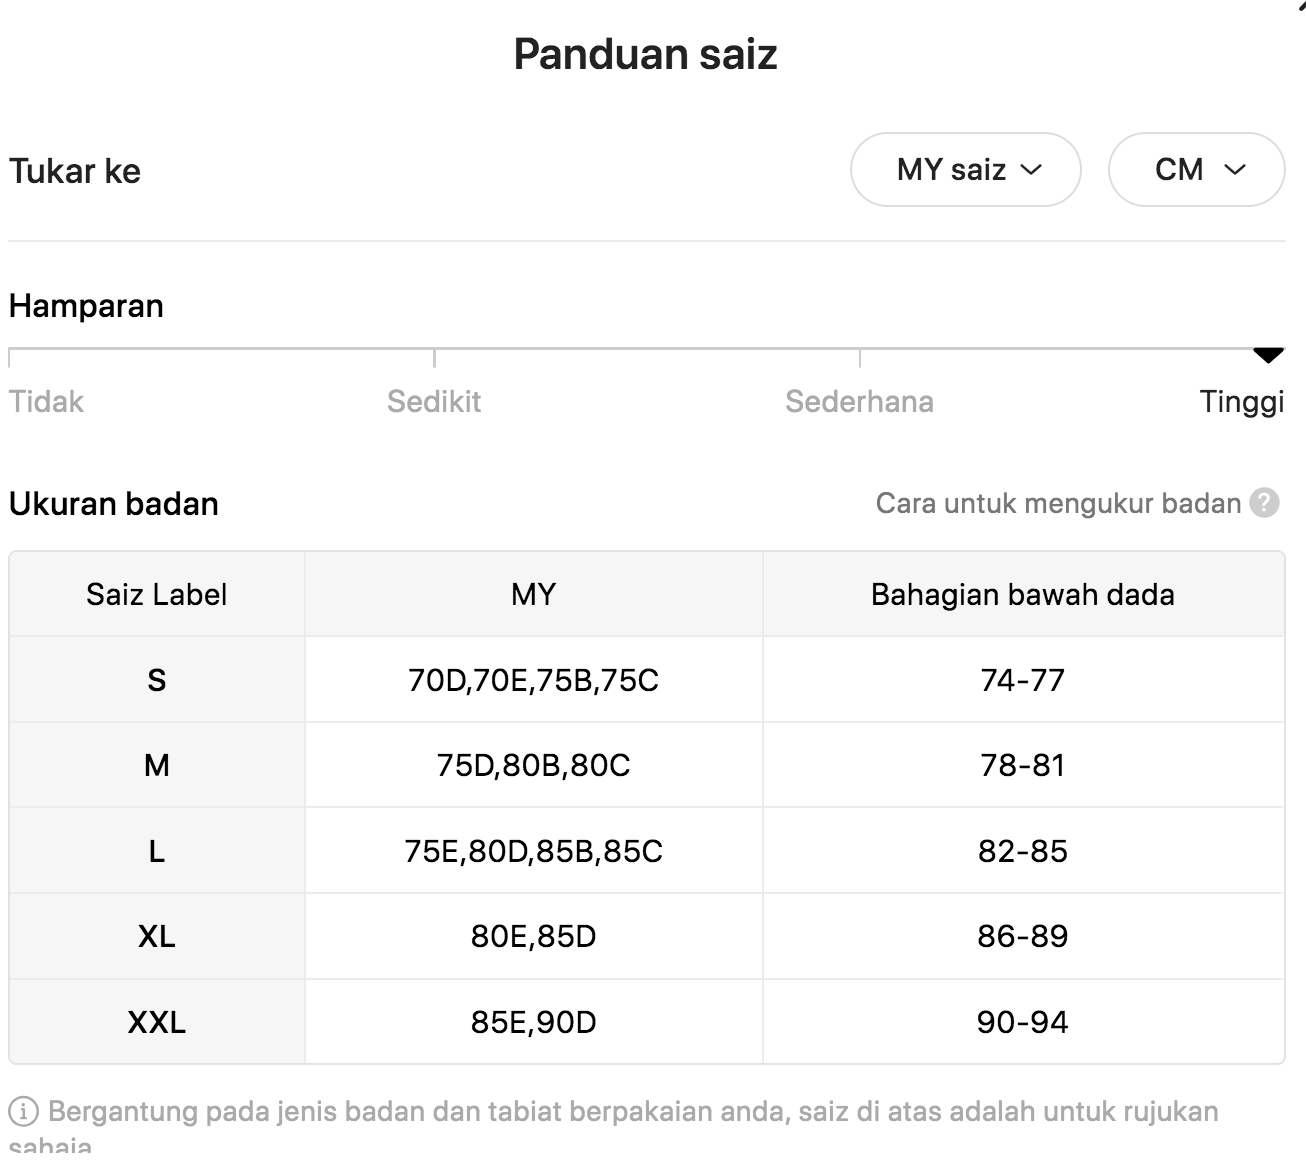Select the Tidak stretch level
Image resolution: width=1306 pixels, height=1160 pixels.
tap(46, 401)
